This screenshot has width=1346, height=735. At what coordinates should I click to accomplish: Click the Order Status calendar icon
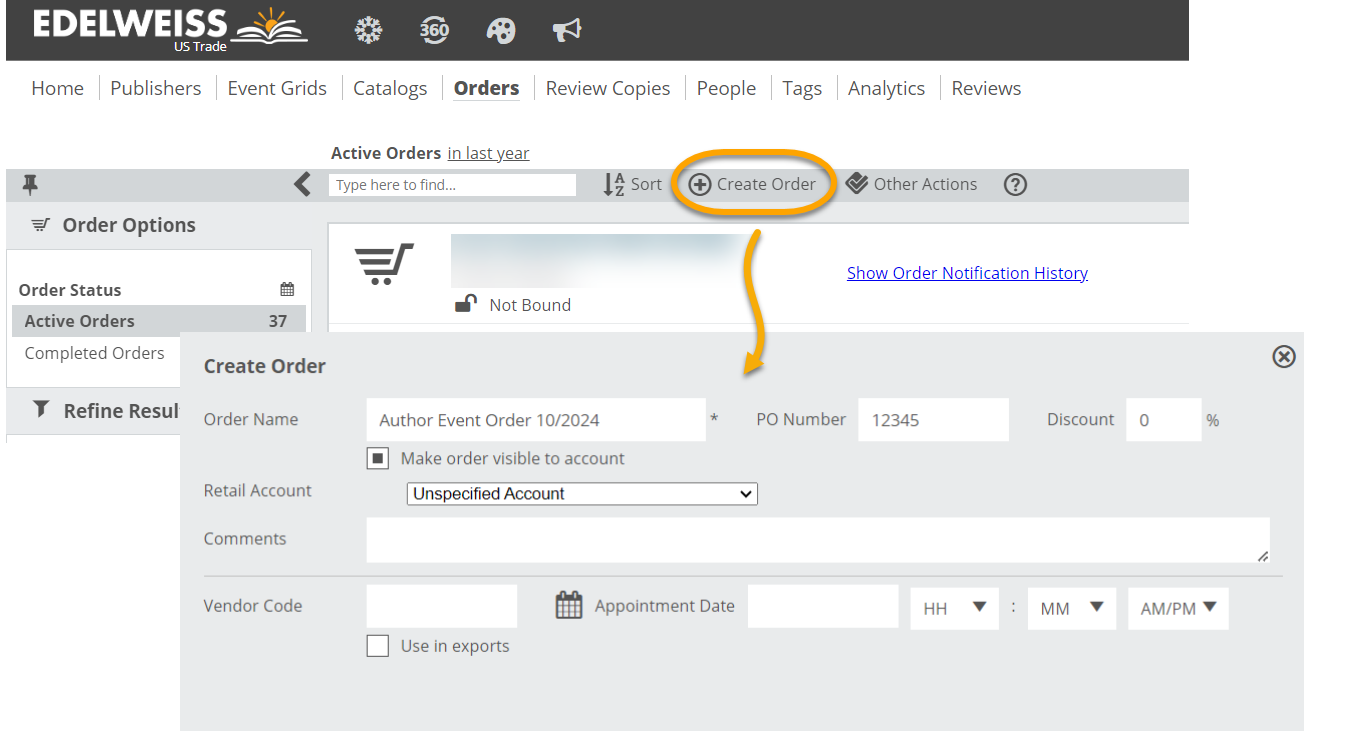(x=287, y=290)
